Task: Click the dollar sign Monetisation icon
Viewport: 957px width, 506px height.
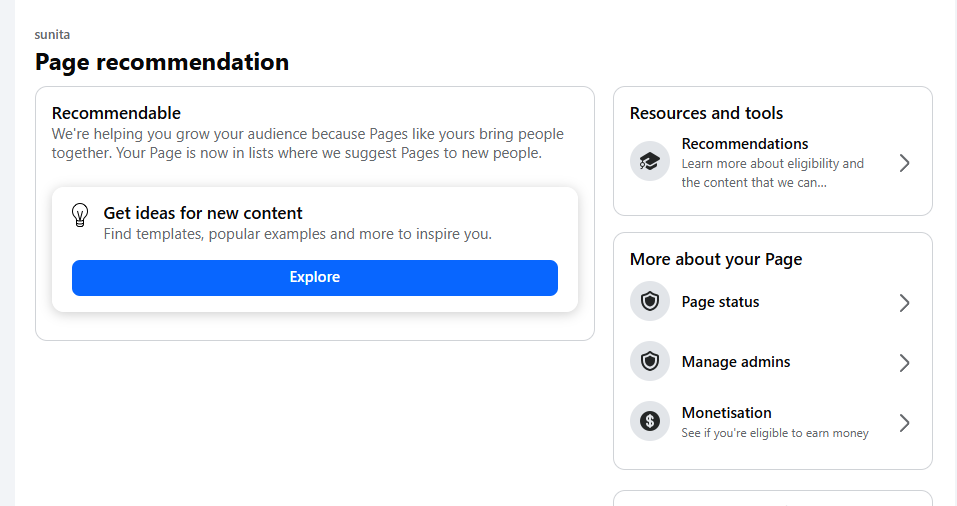Action: (x=650, y=422)
